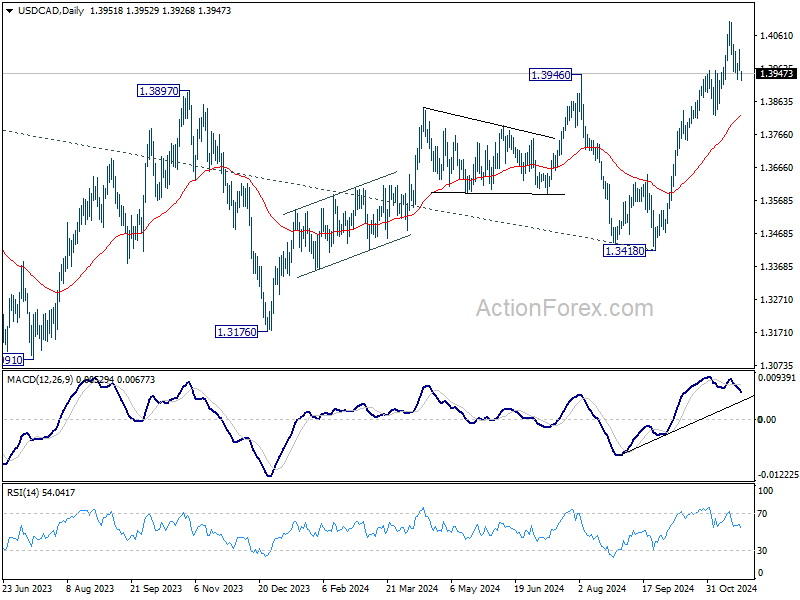The width and height of the screenshot is (800, 600).
Task: Click the MACD scale value -0.012225
Action: coord(779,474)
